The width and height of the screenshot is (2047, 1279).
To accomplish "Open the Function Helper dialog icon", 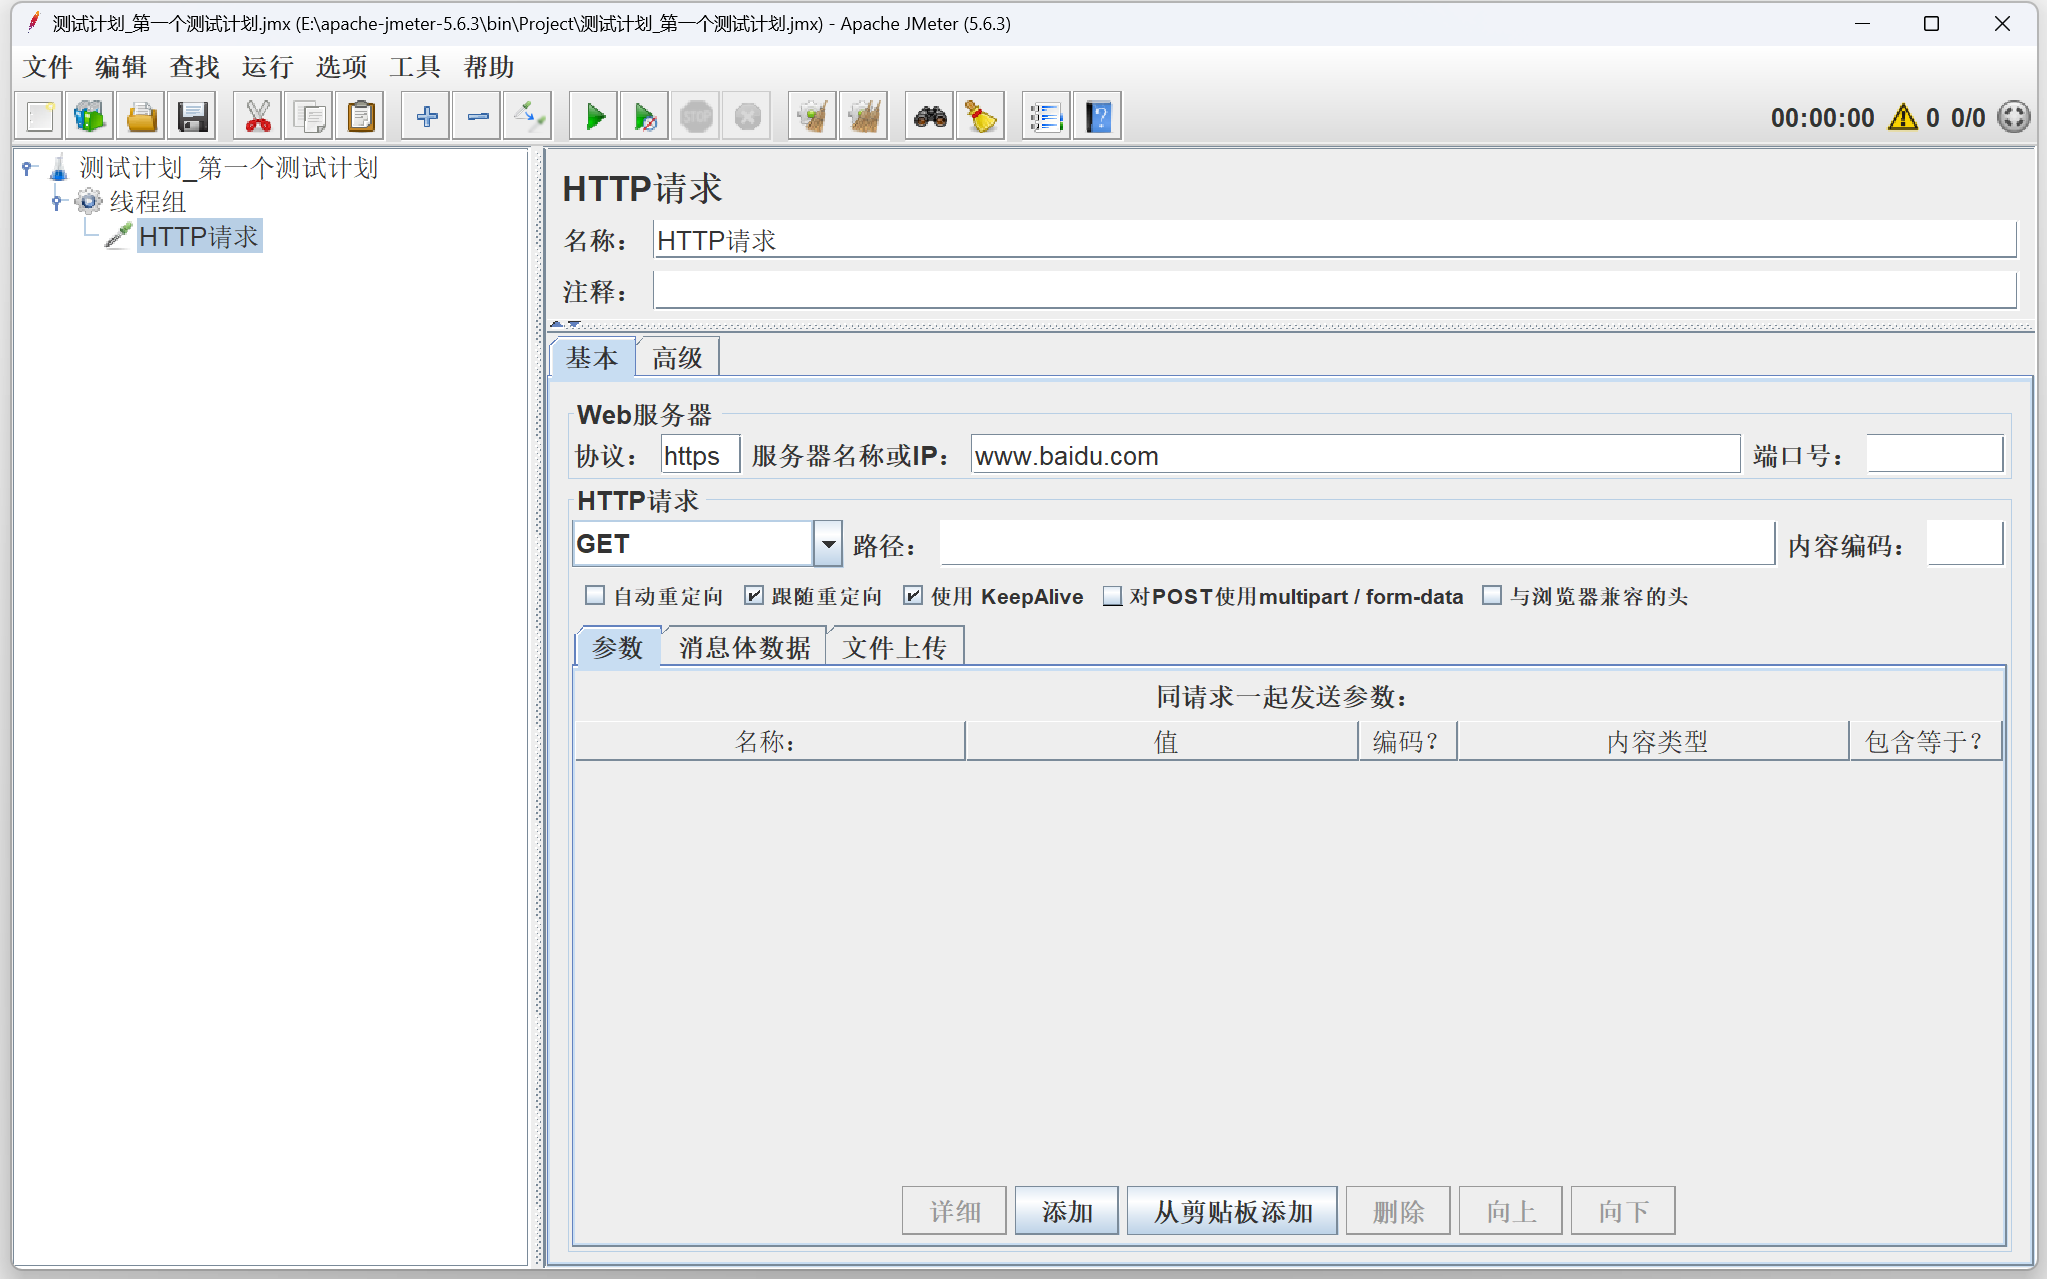I will 1046,117.
